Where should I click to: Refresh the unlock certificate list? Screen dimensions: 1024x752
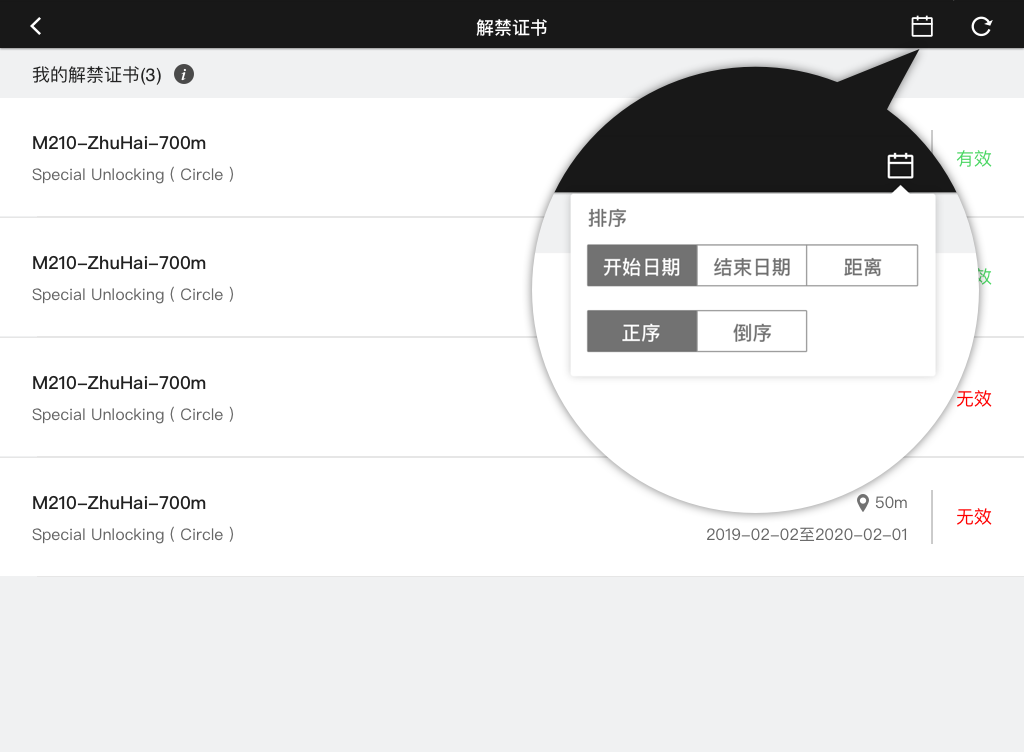click(981, 26)
